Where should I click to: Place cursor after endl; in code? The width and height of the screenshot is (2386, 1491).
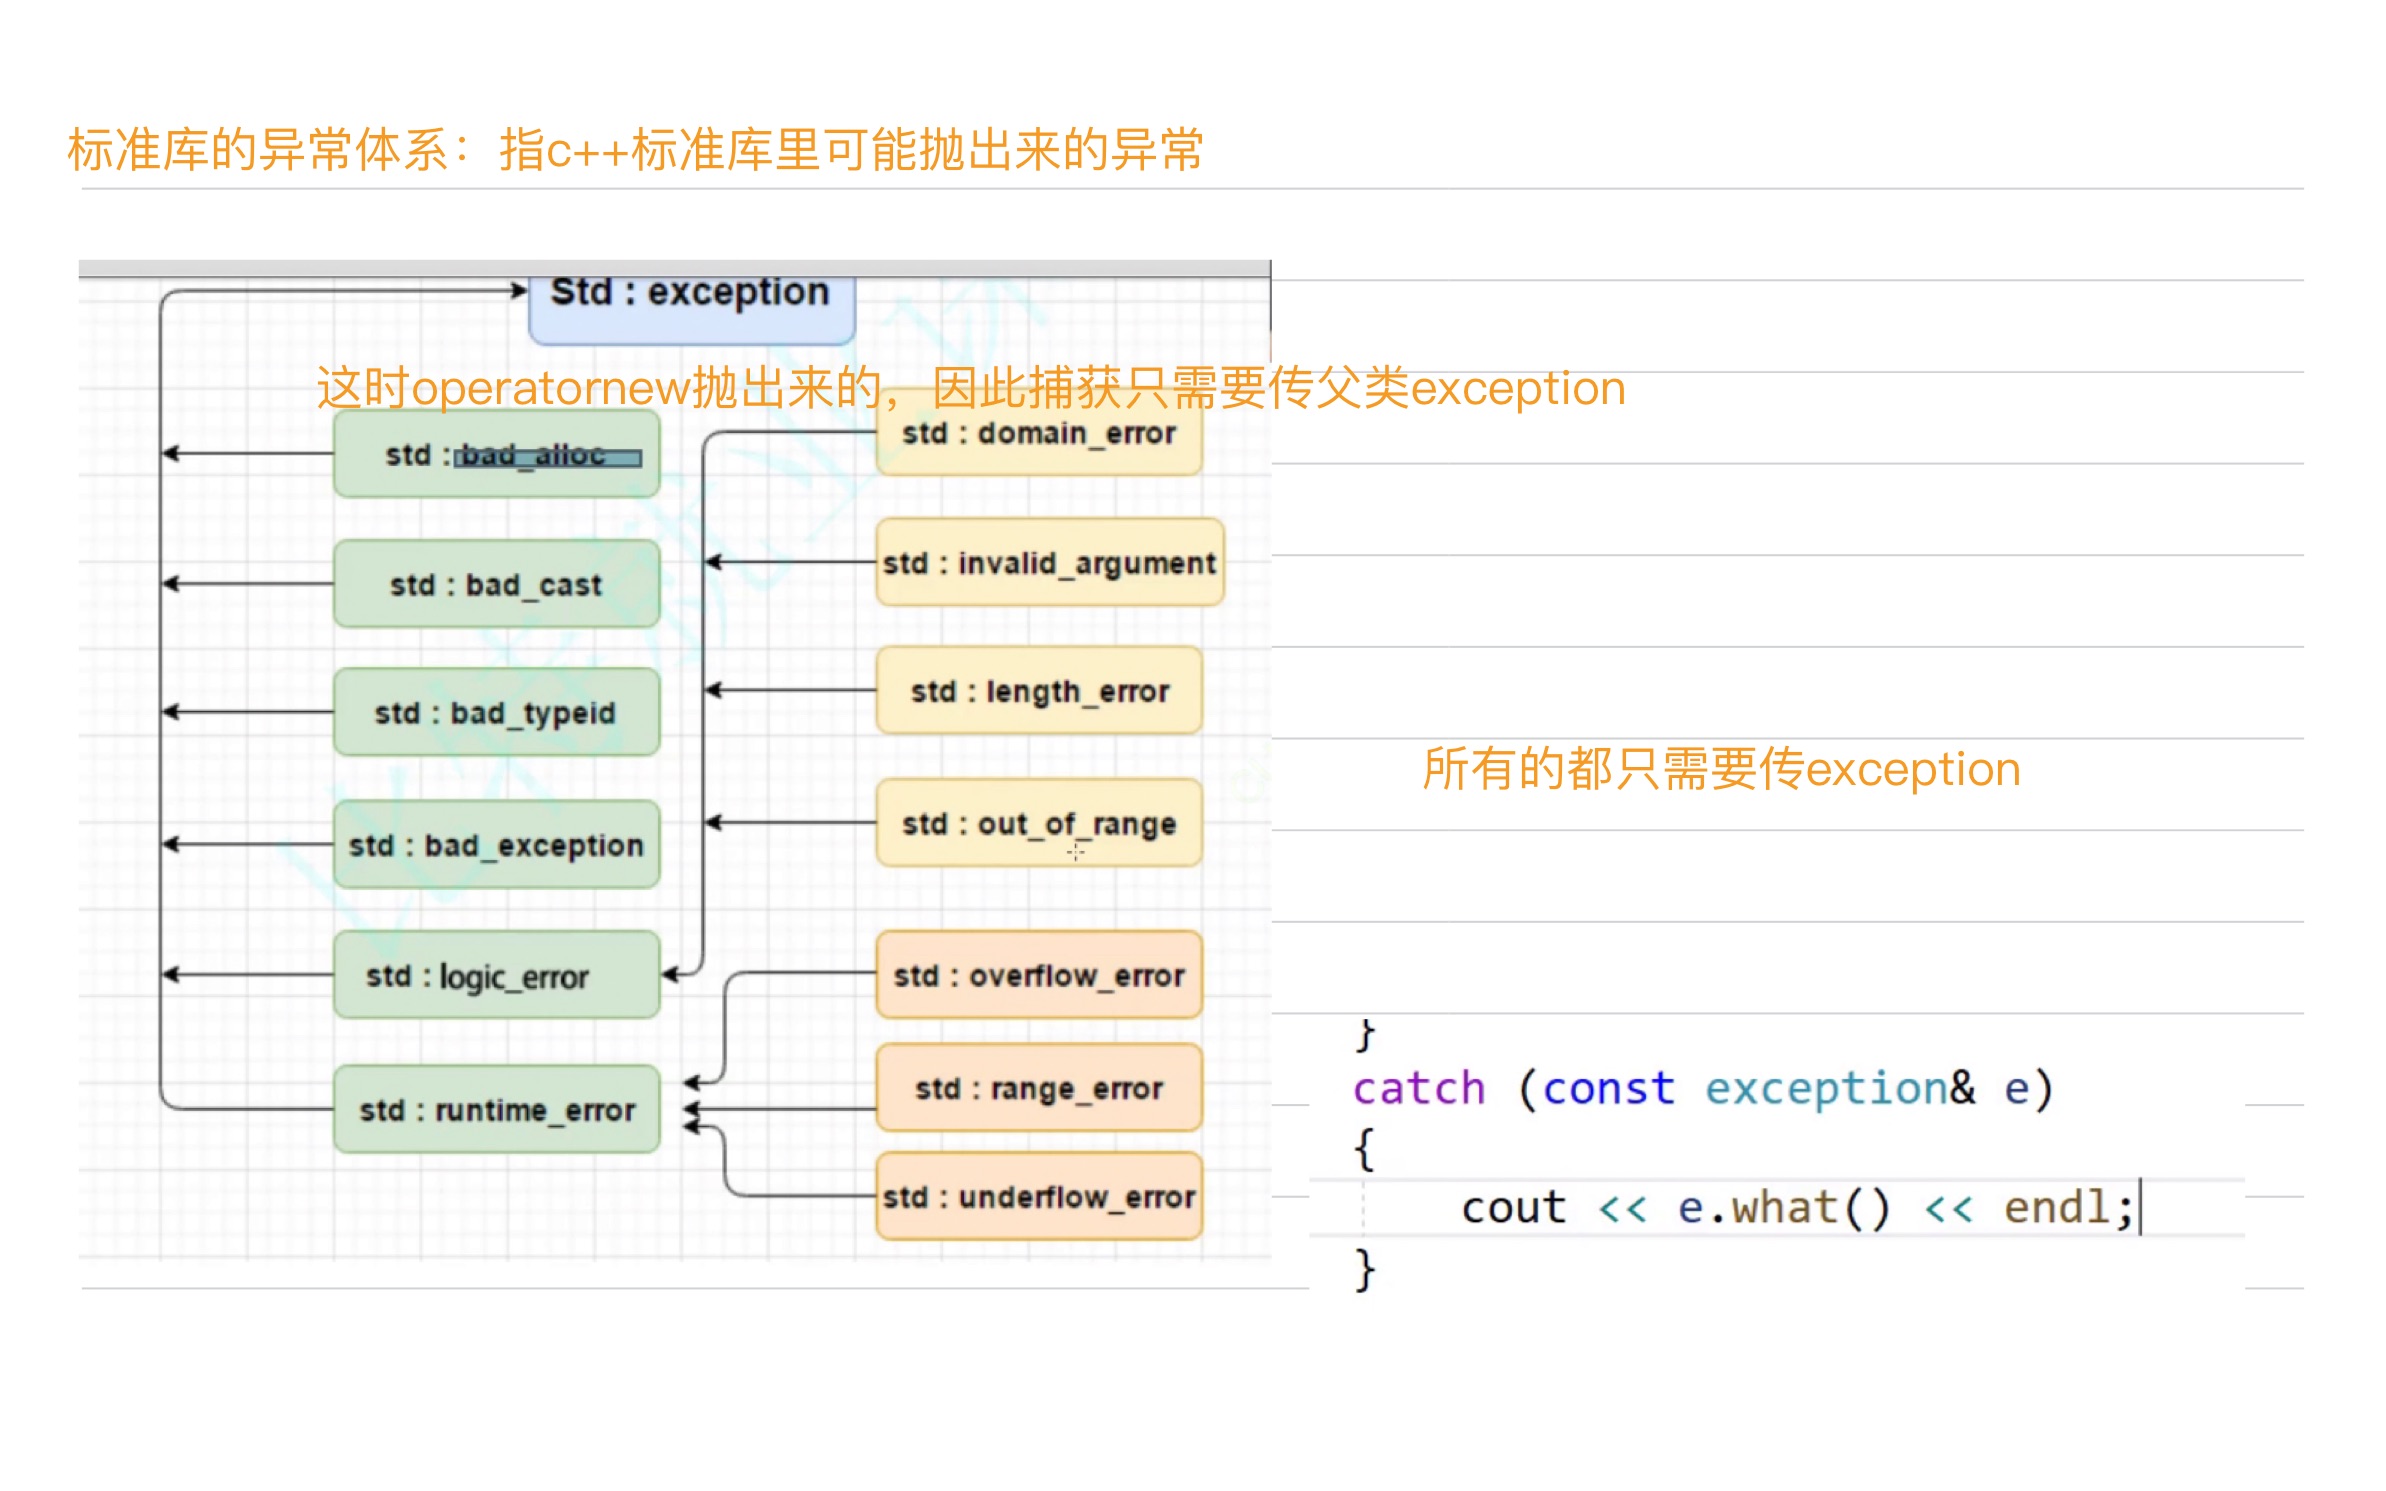coord(2138,1208)
